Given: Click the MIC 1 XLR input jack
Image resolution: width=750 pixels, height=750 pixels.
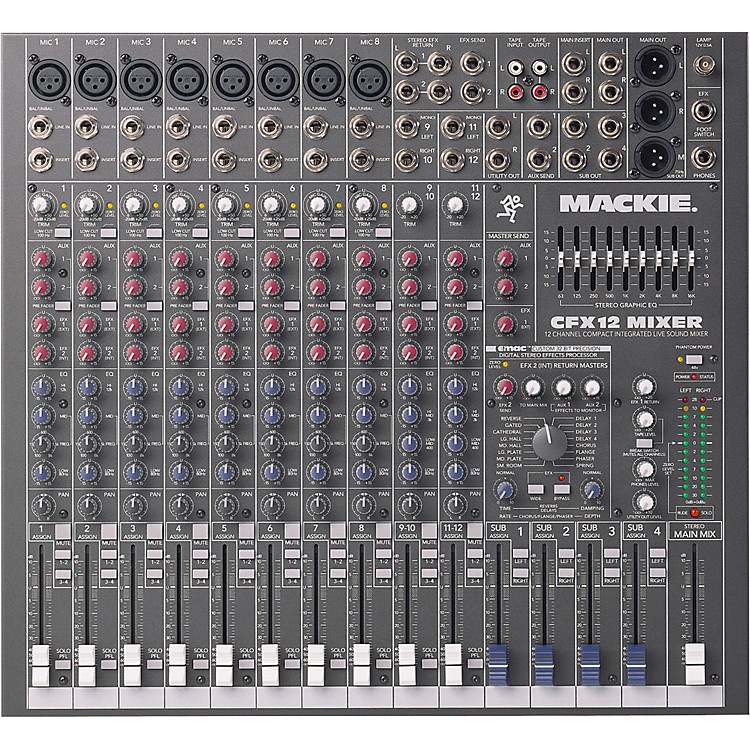Looking at the screenshot, I should 49,79.
